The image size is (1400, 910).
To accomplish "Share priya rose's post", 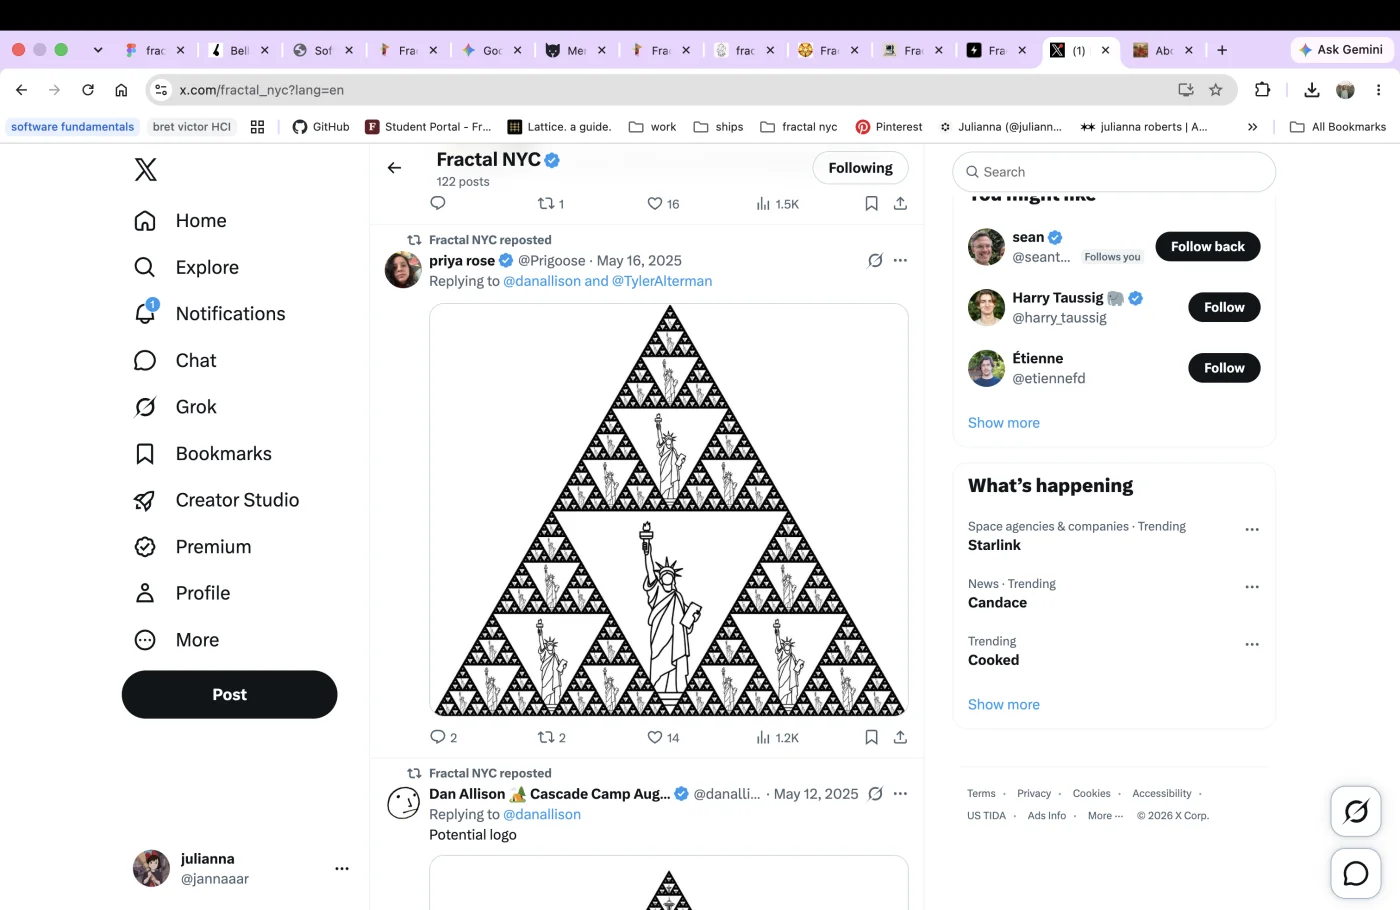I will pos(900,737).
